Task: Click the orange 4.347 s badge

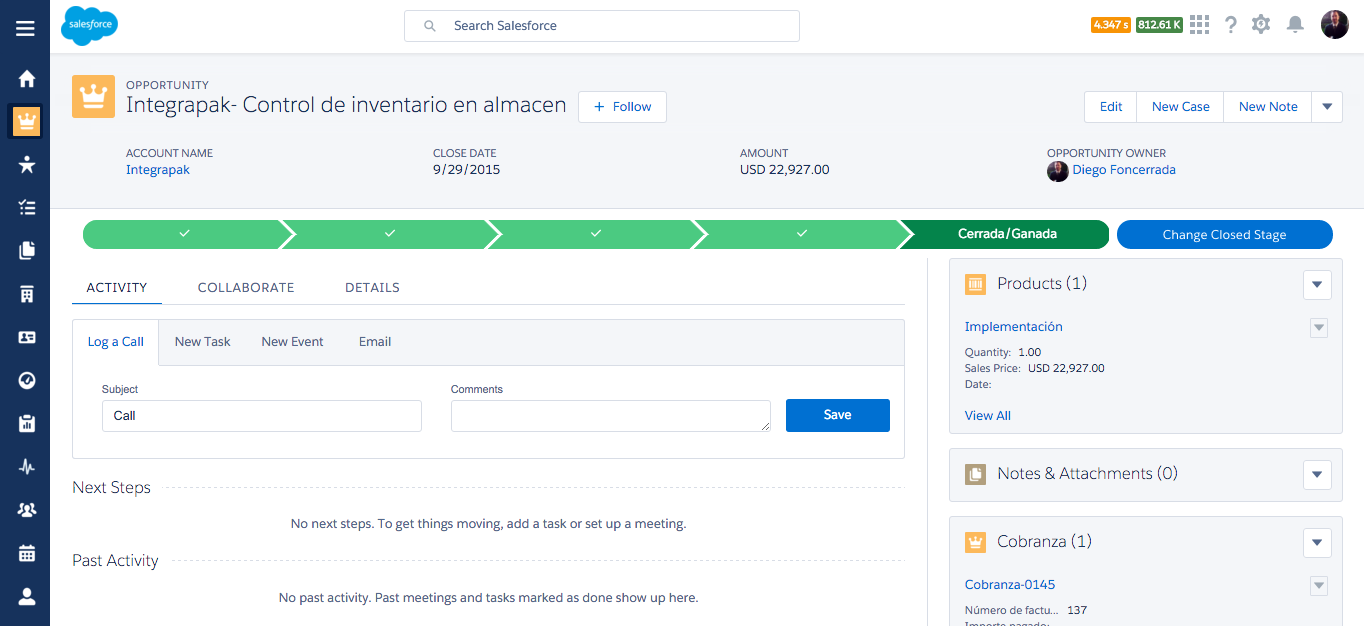Action: pyautogui.click(x=1110, y=24)
